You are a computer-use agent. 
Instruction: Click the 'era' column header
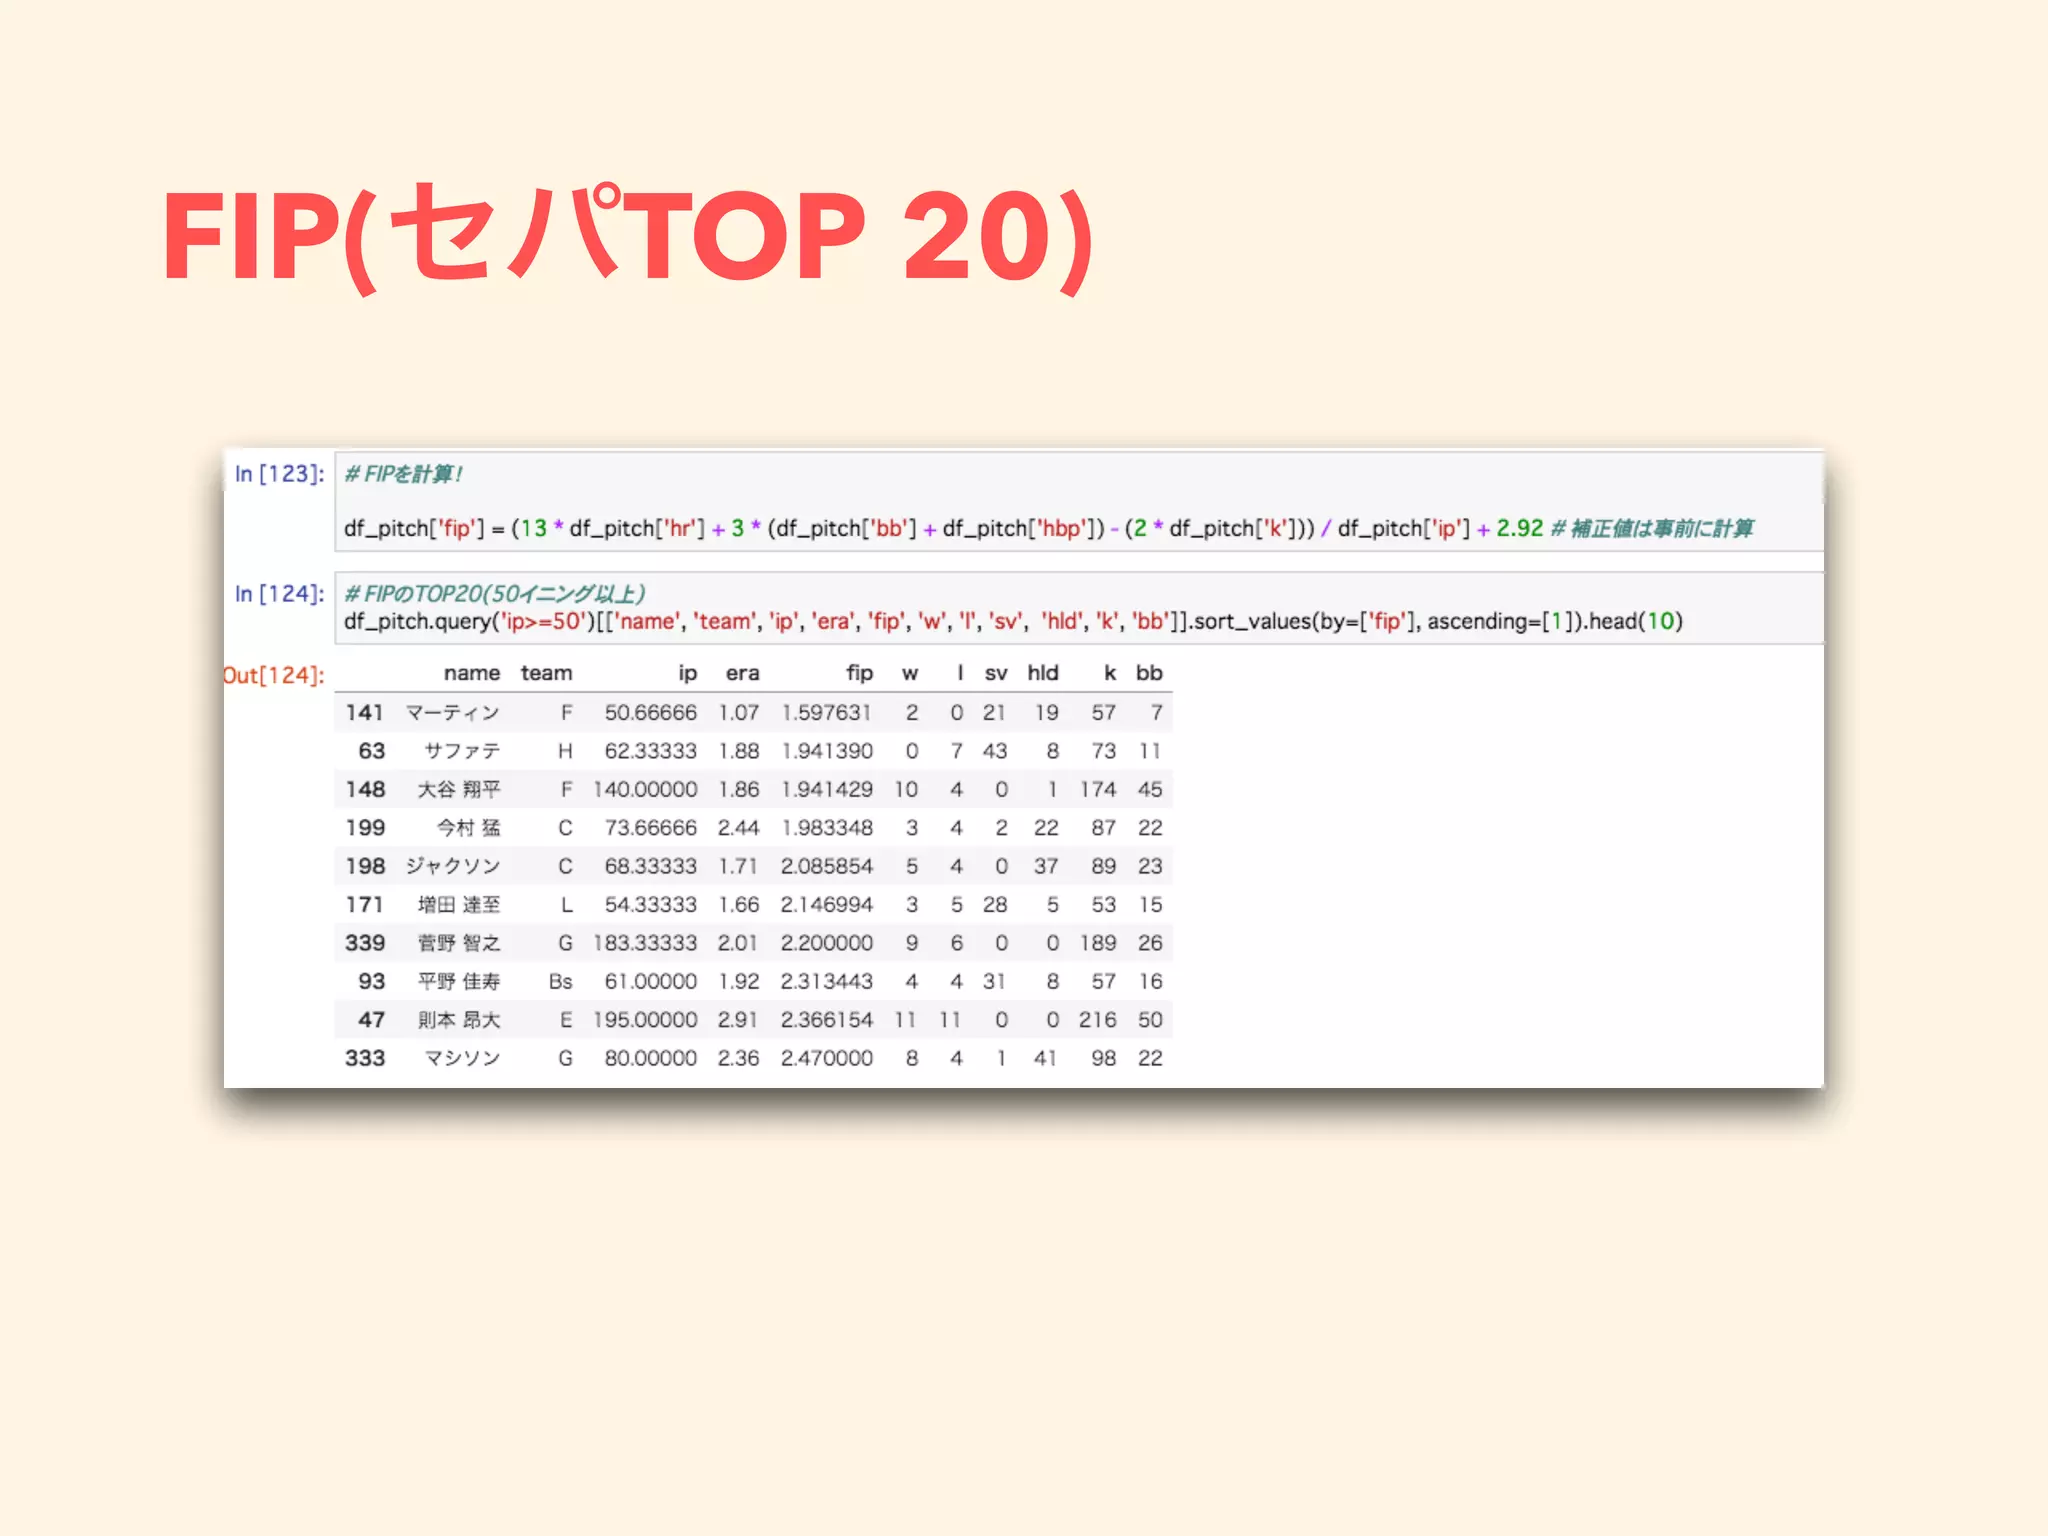pyautogui.click(x=742, y=673)
